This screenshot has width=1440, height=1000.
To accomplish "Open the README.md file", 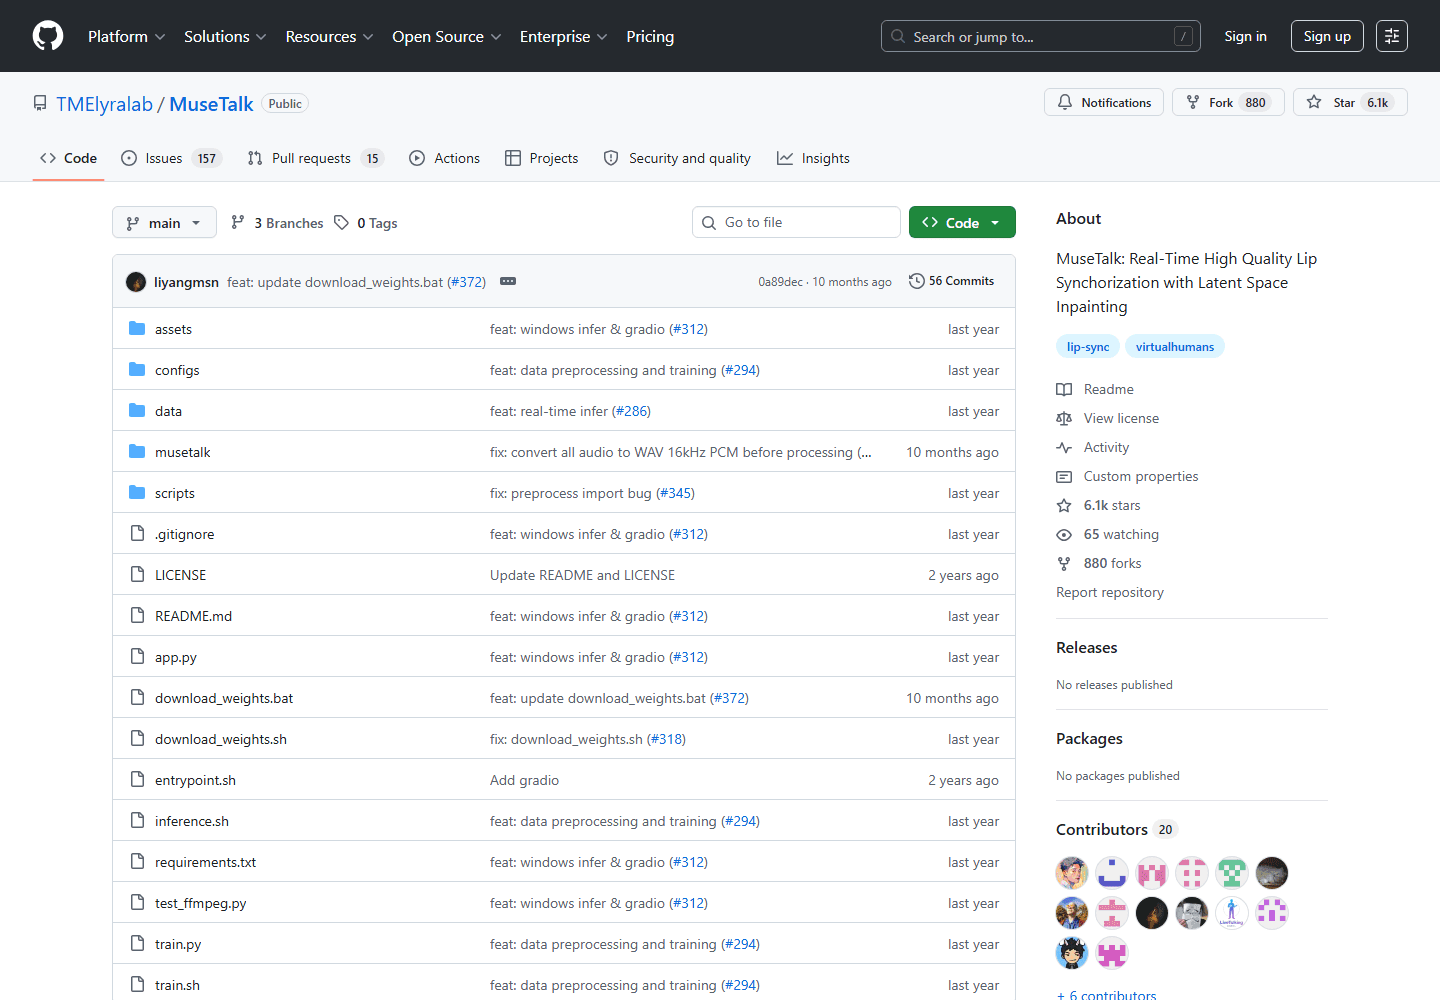I will [193, 616].
